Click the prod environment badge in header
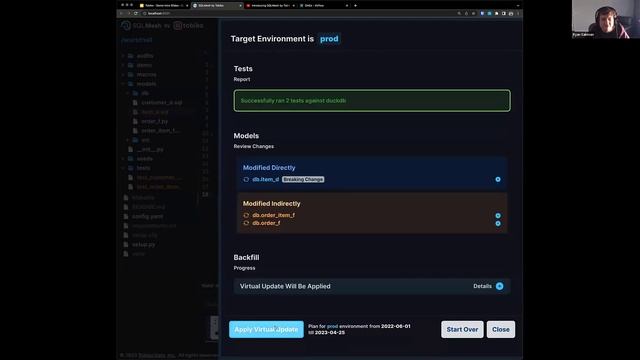 point(329,39)
